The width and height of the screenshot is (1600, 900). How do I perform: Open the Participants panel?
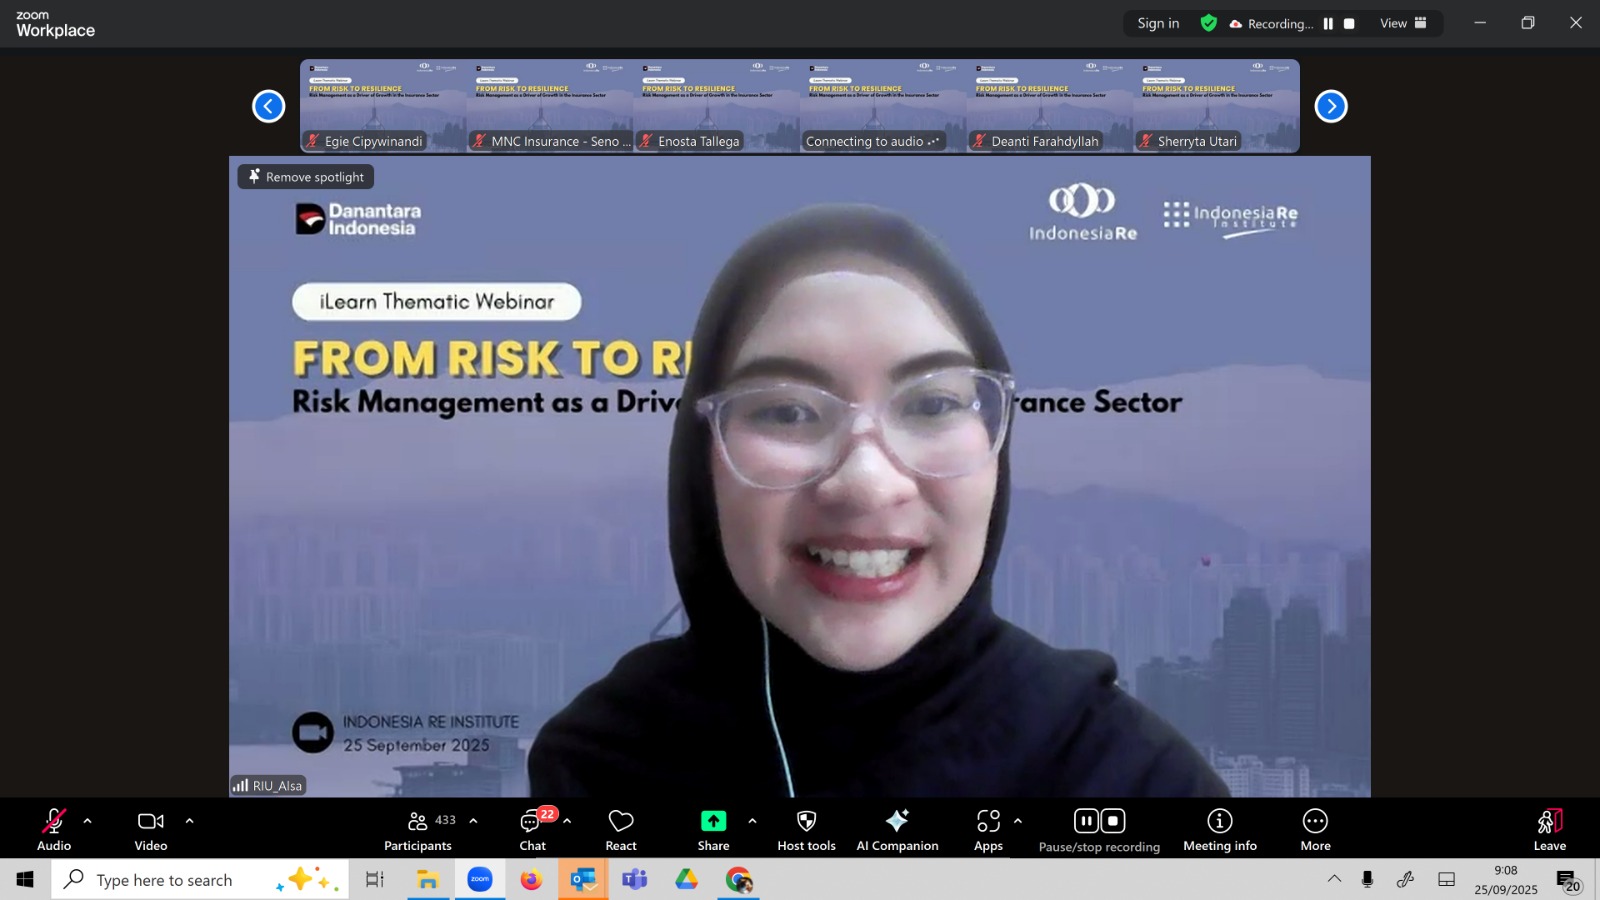[418, 830]
